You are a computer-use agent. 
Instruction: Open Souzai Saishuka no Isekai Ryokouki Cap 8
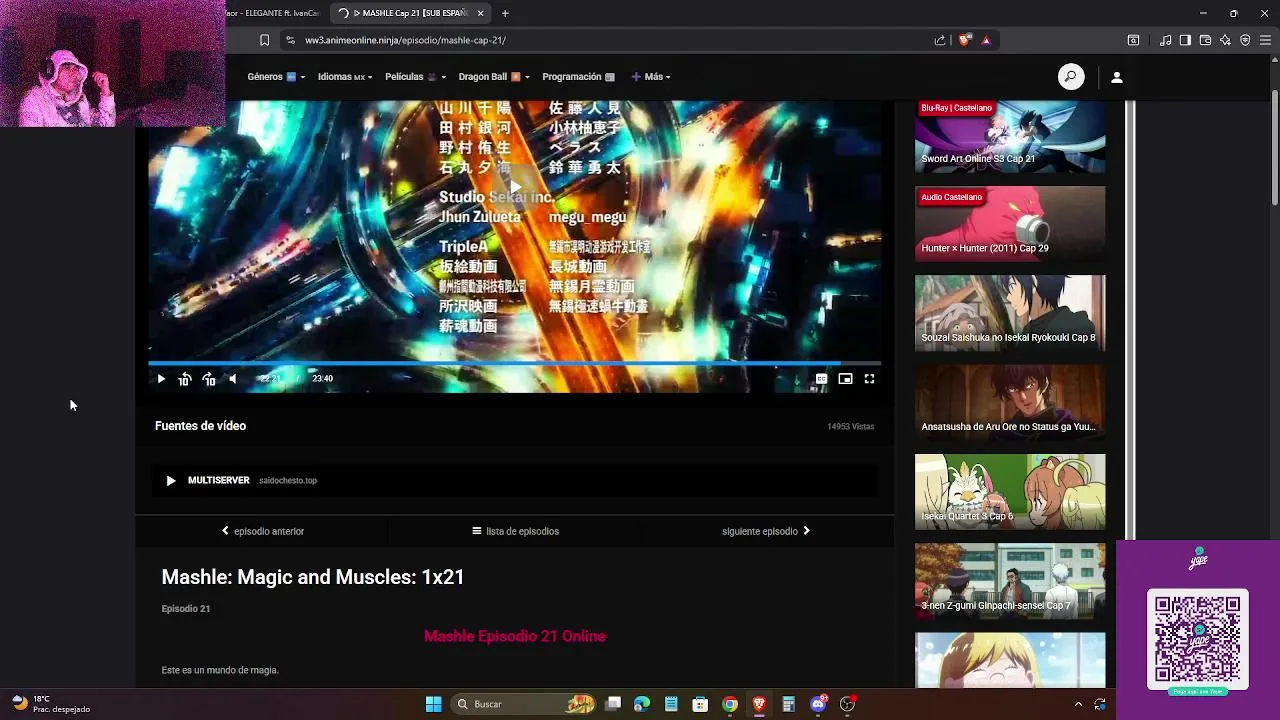coord(1010,313)
